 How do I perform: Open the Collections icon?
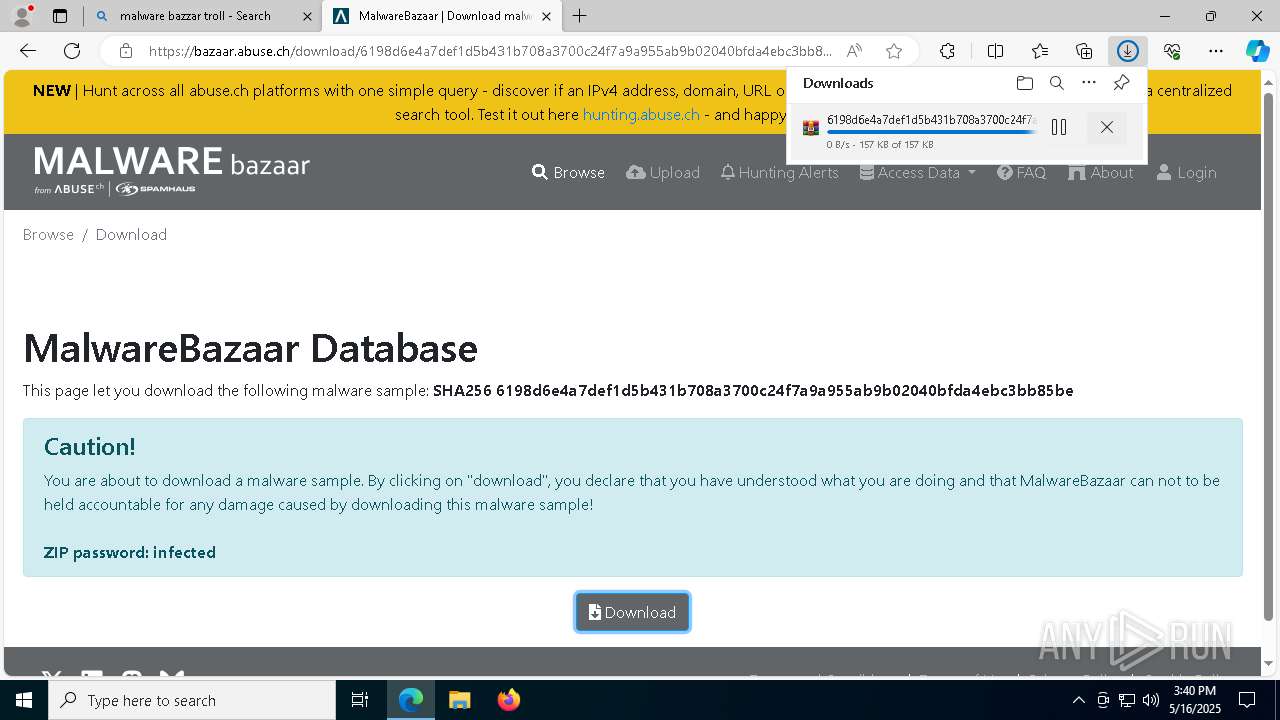pyautogui.click(x=1084, y=51)
